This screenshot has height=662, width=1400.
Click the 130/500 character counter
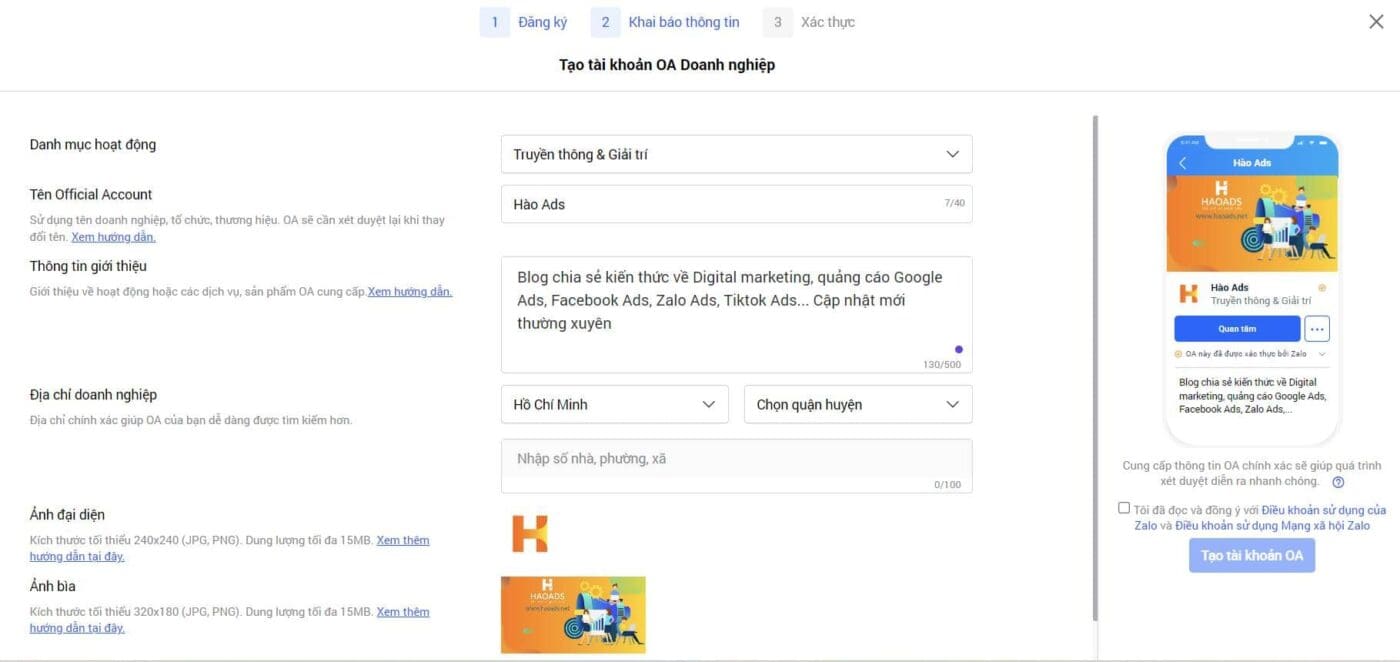point(941,365)
